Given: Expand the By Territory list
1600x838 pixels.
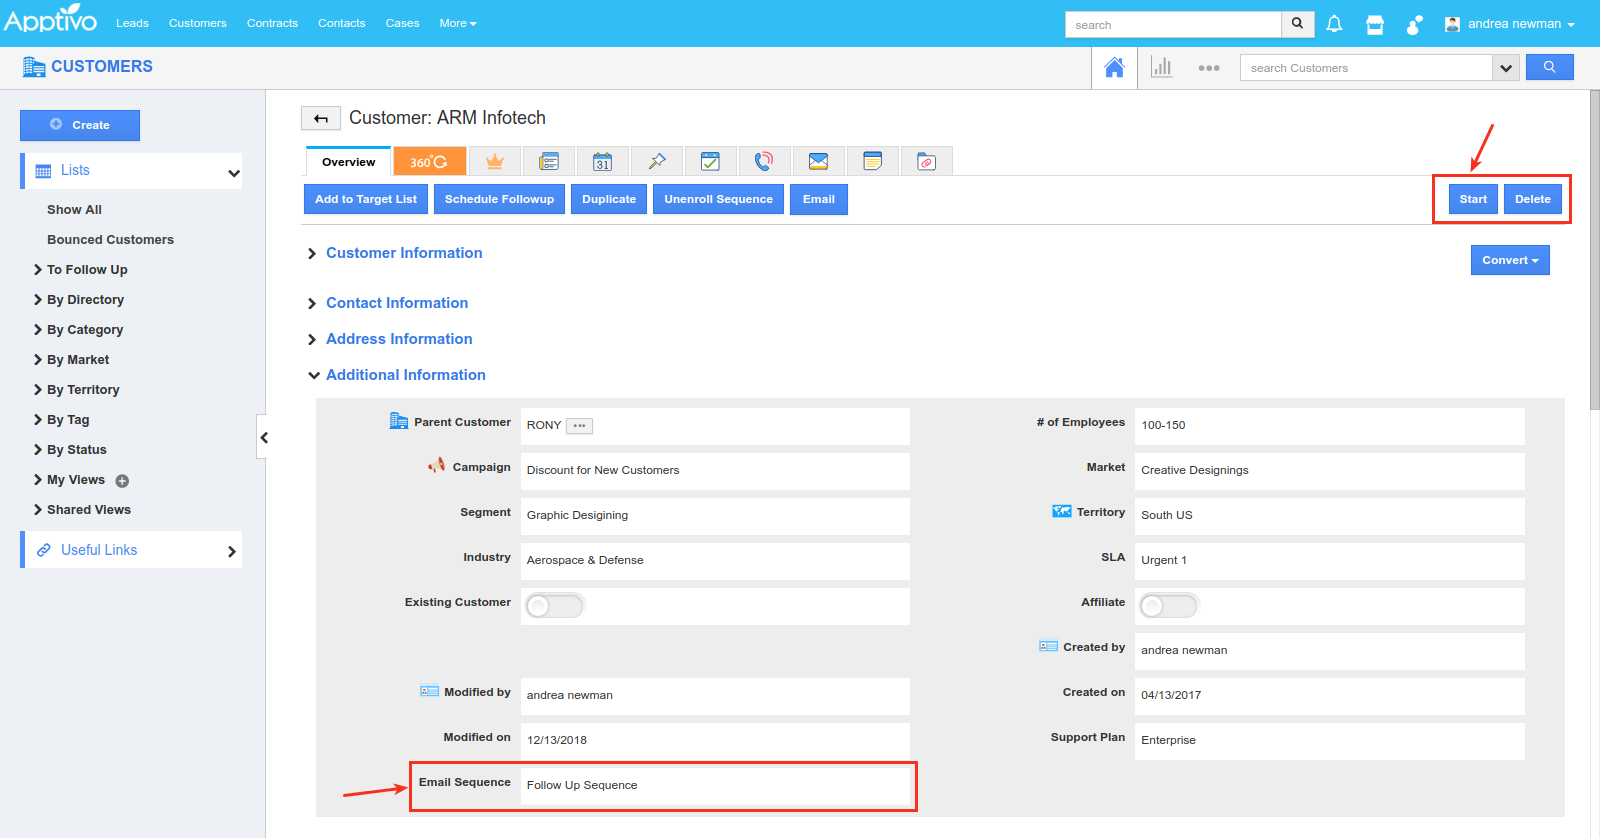Looking at the screenshot, I should click(x=83, y=390).
